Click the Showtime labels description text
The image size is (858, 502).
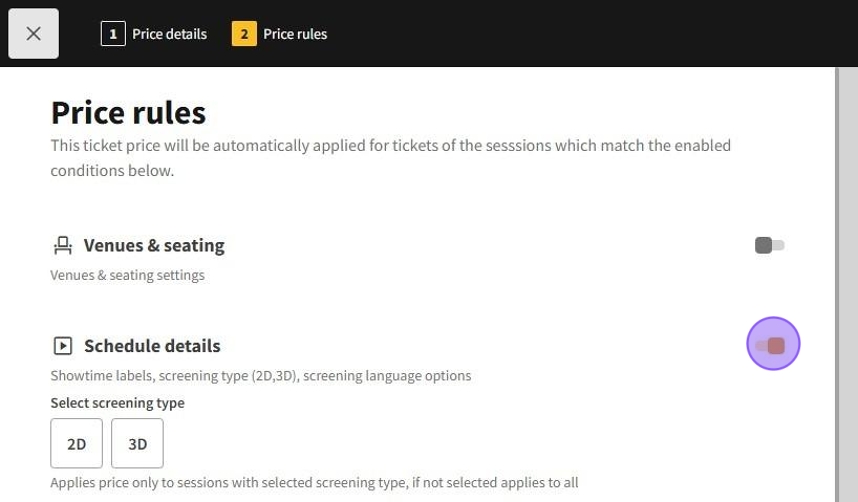pyautogui.click(x=260, y=376)
